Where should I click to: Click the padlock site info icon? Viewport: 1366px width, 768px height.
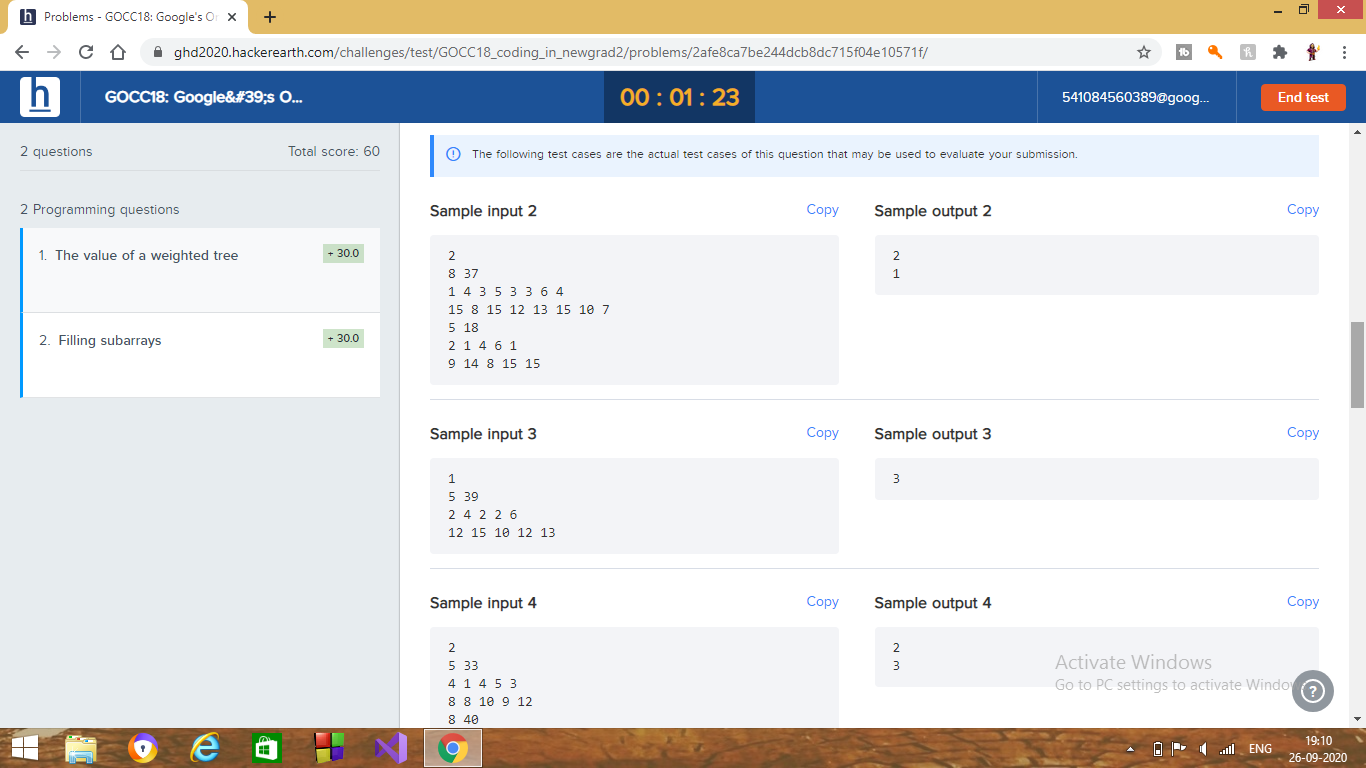point(158,52)
